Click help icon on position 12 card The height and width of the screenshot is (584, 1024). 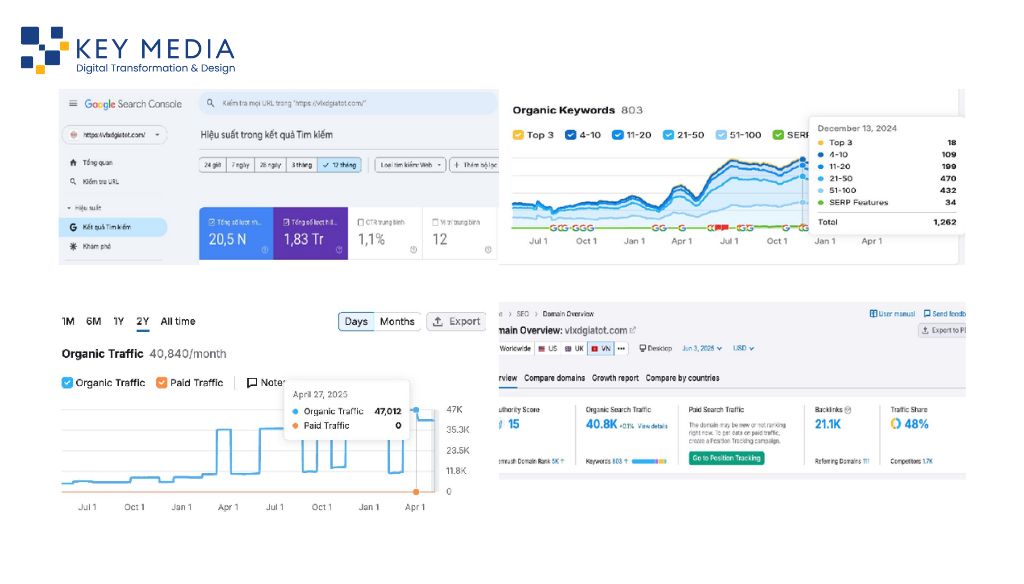point(488,250)
